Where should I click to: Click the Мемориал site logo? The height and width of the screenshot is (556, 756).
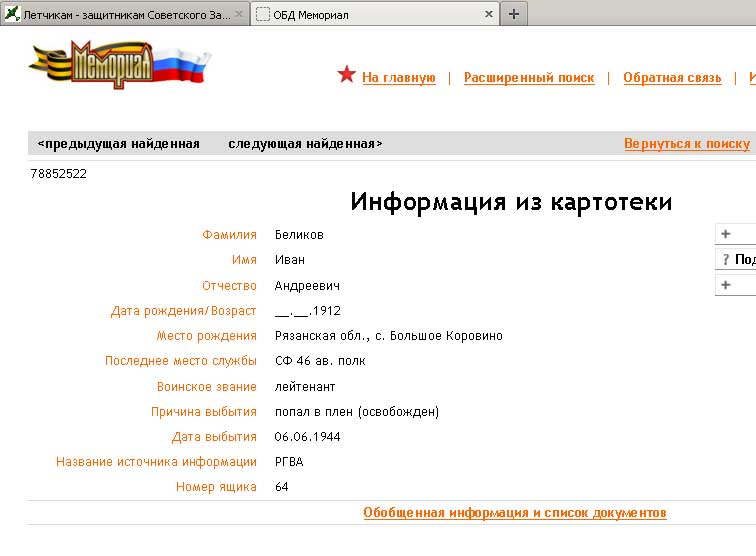120,64
